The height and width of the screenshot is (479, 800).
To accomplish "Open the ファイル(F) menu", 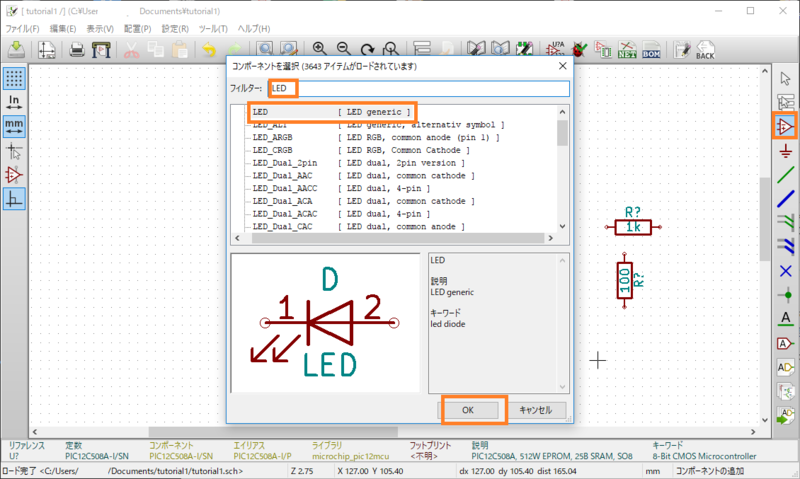I will tap(22, 29).
